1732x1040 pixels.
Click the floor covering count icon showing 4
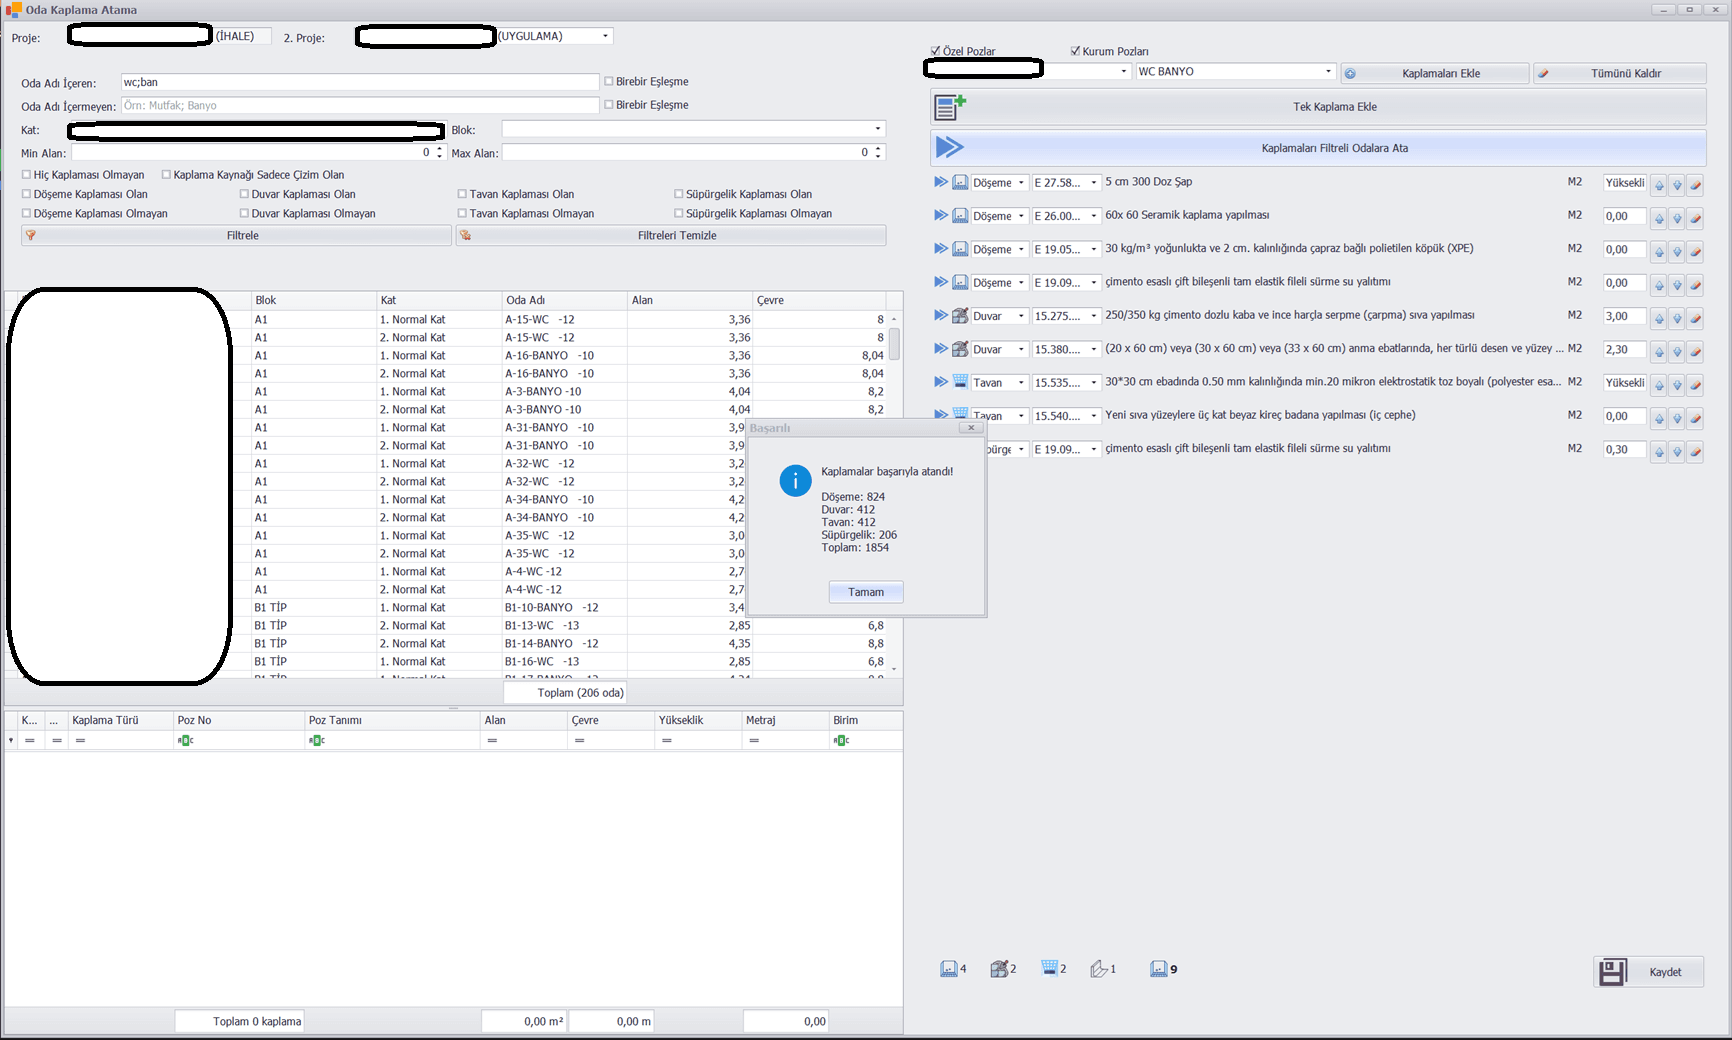pyautogui.click(x=949, y=968)
